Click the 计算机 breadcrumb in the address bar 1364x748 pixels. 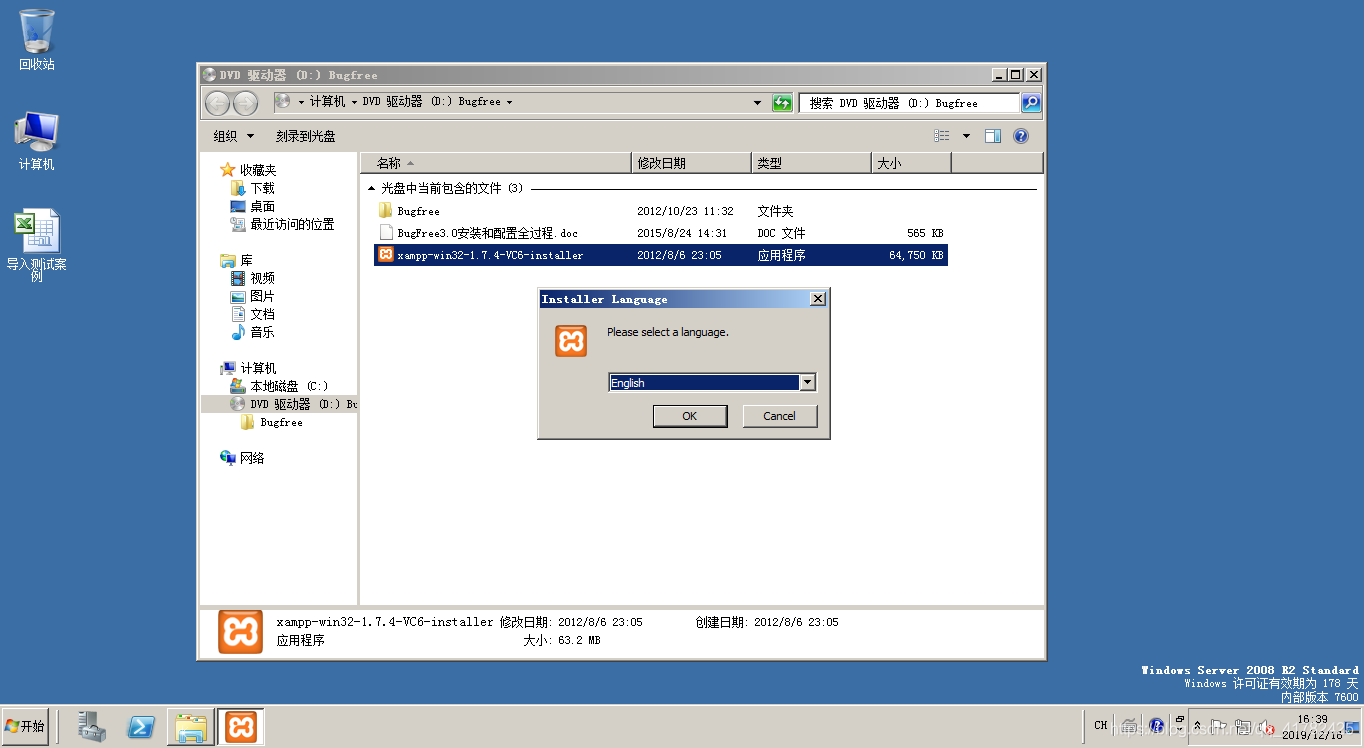(327, 102)
